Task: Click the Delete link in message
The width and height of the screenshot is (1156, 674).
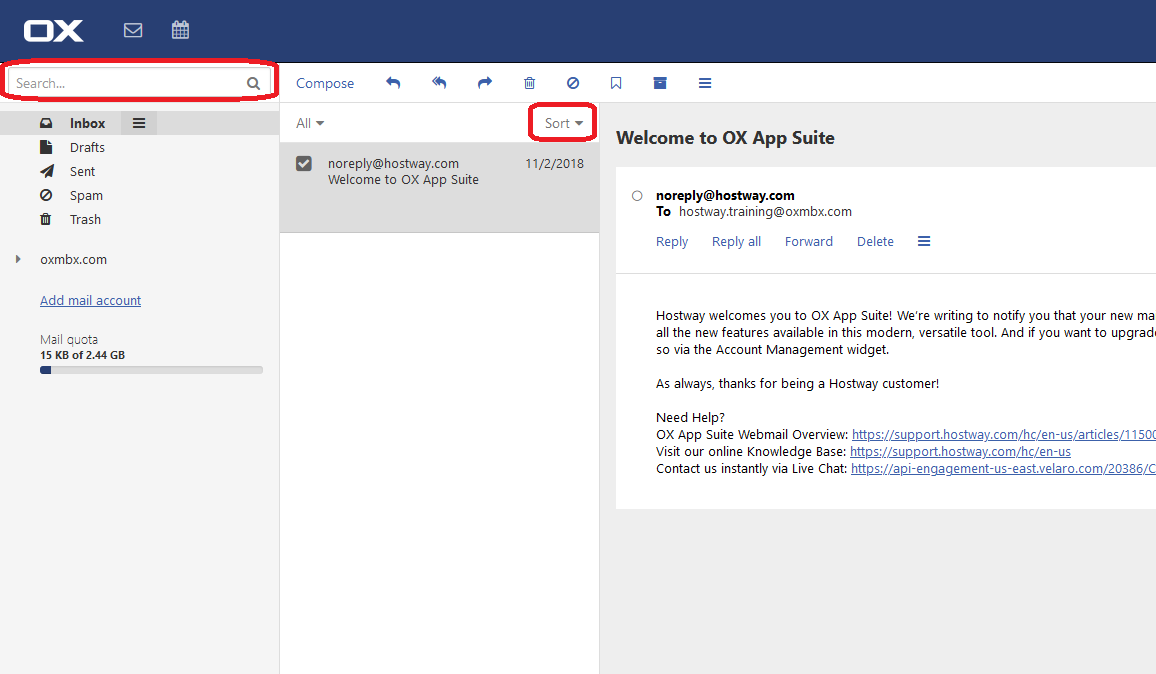Action: [x=875, y=241]
